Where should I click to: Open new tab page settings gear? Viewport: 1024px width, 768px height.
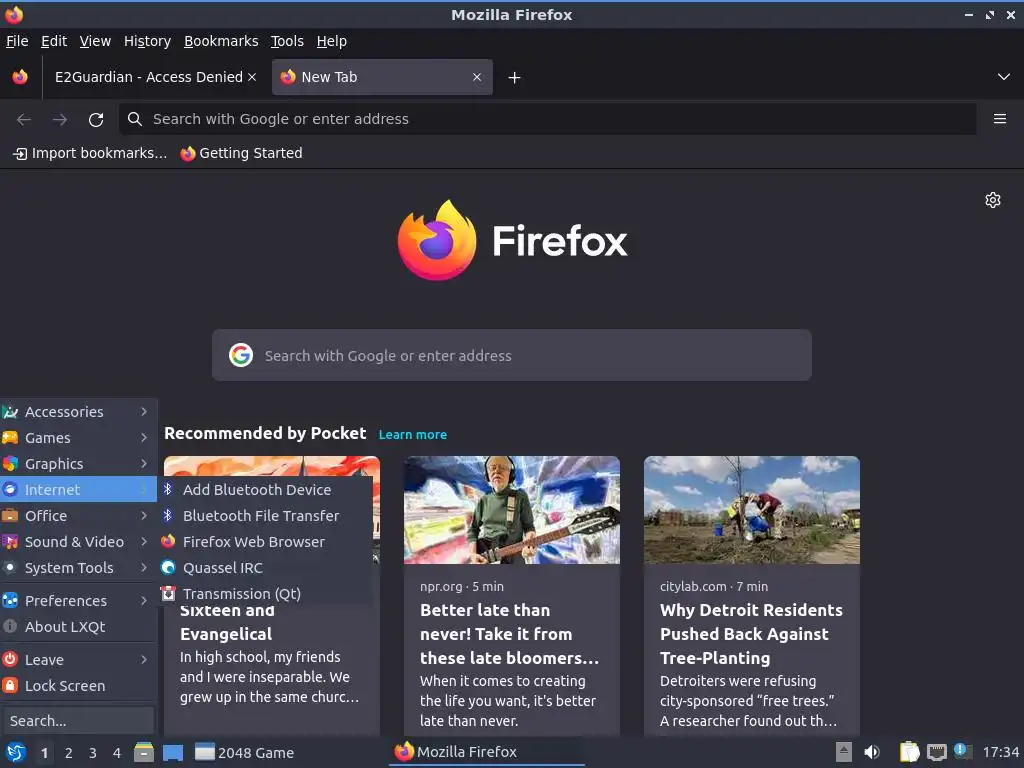(x=993, y=200)
